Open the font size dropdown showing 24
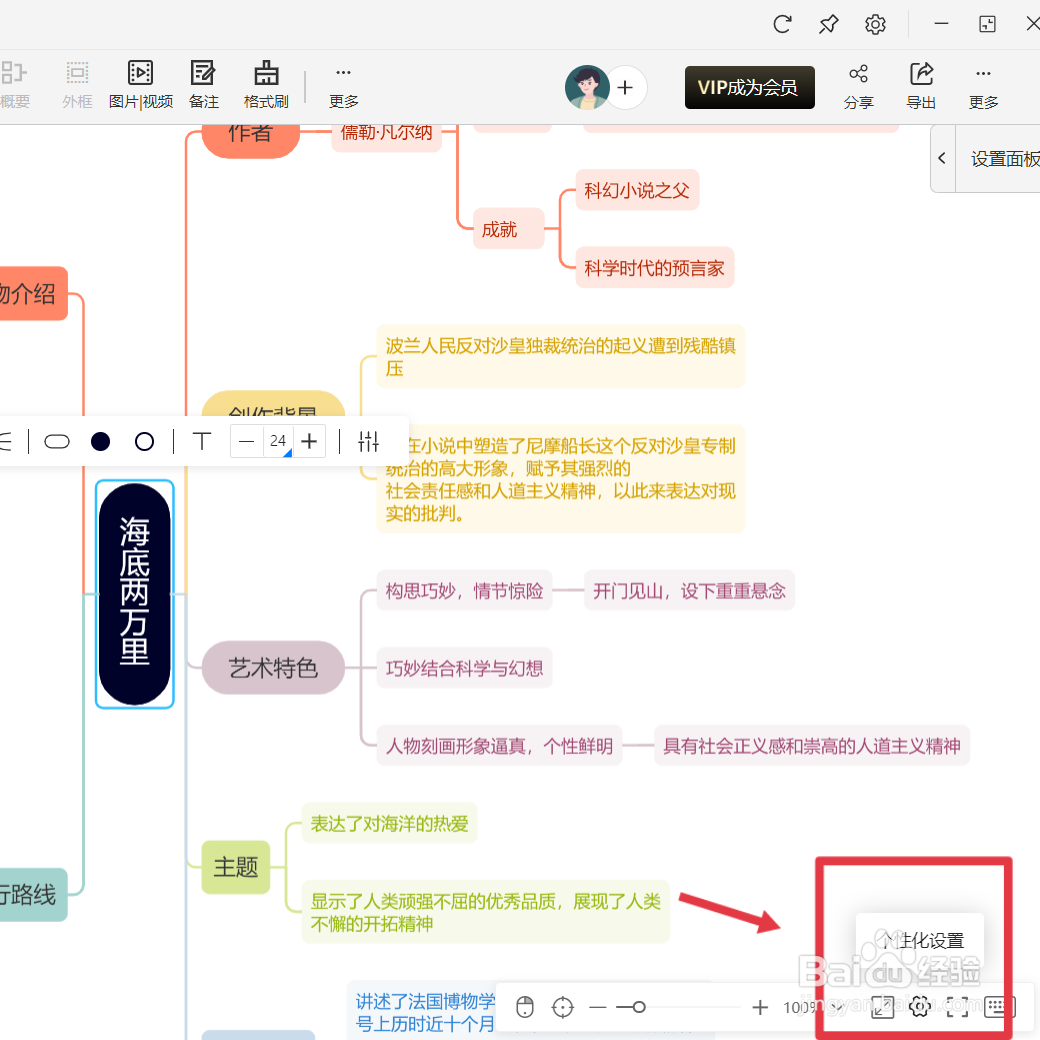This screenshot has height=1040, width=1040. click(278, 441)
